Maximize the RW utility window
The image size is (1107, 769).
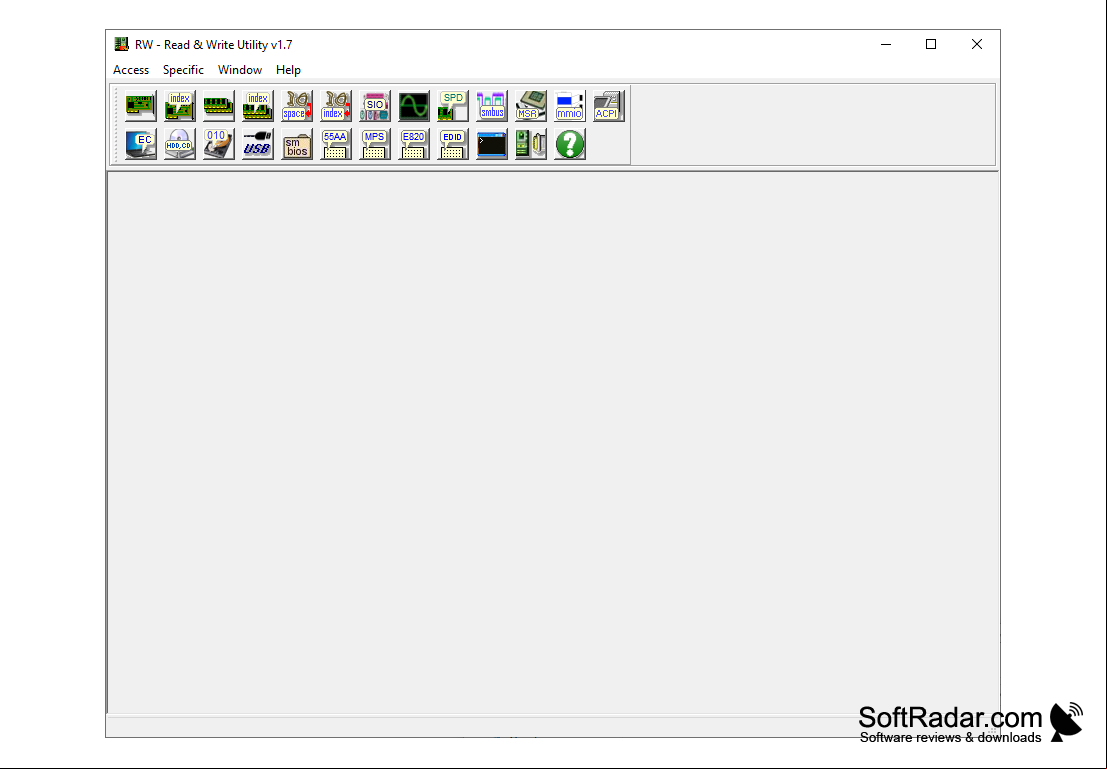(931, 44)
